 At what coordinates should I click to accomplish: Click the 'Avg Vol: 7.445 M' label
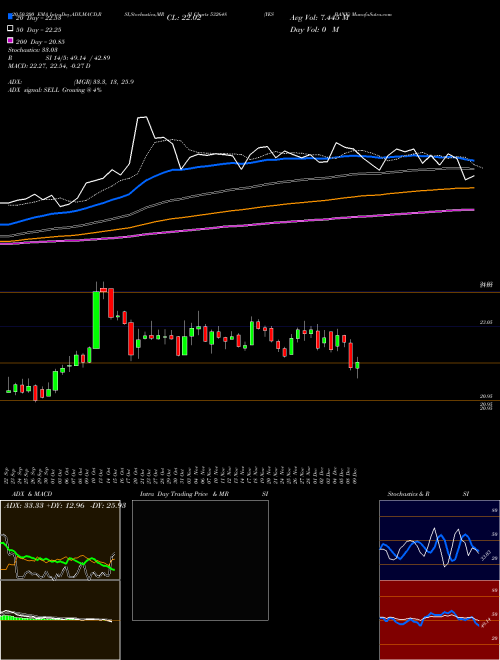(x=319, y=18)
